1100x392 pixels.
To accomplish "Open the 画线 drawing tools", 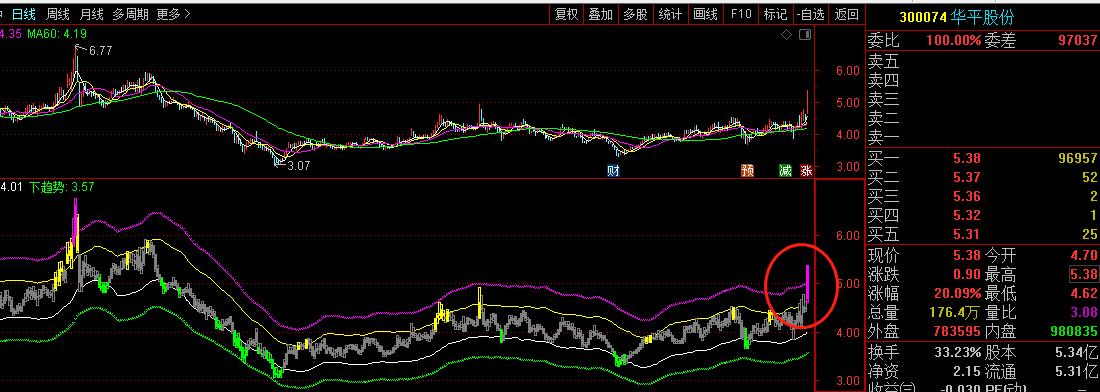I will [x=706, y=14].
